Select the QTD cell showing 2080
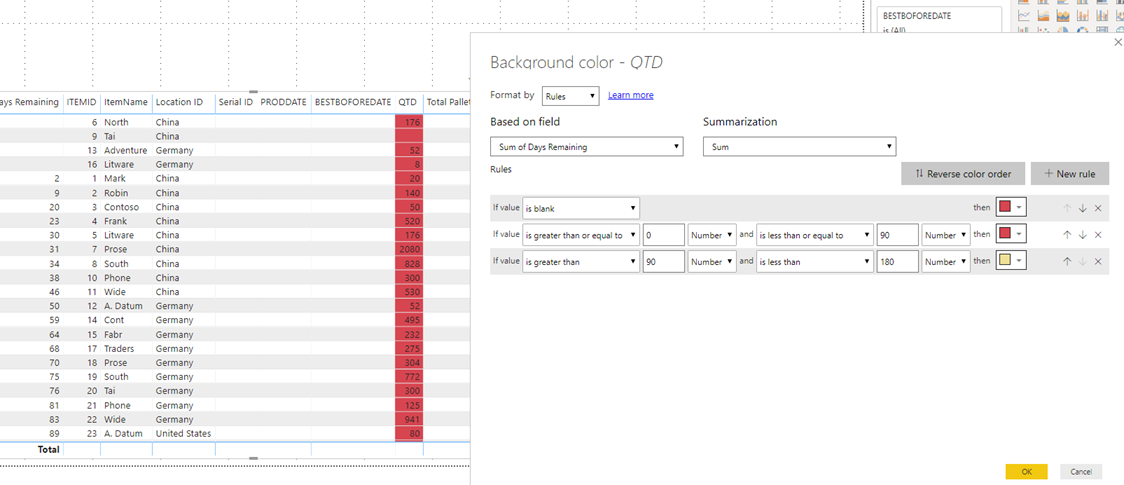 409,249
